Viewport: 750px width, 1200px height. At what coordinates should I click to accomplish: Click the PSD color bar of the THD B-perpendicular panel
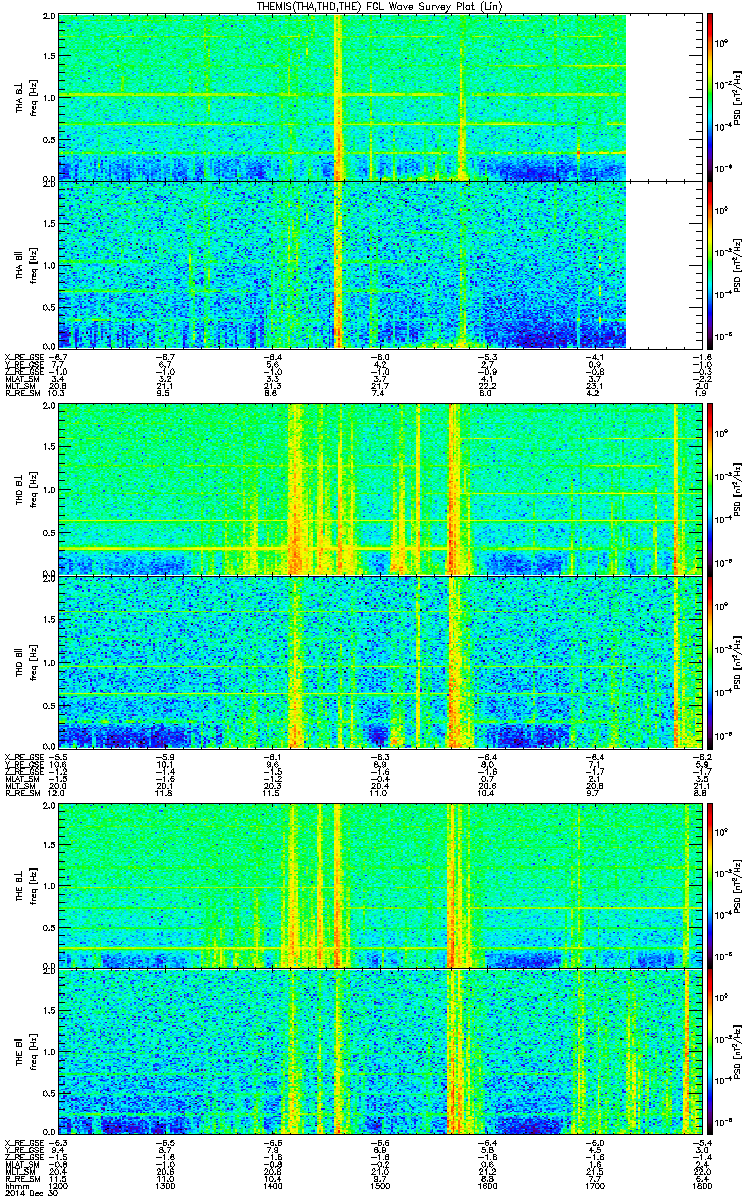tap(710, 489)
